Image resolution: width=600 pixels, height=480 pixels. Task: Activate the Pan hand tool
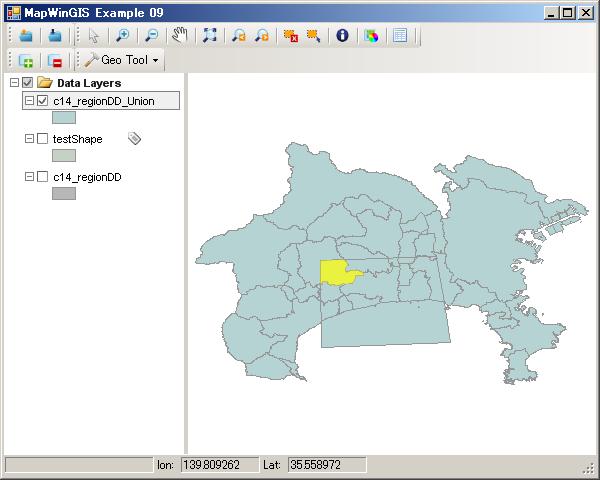[180, 35]
